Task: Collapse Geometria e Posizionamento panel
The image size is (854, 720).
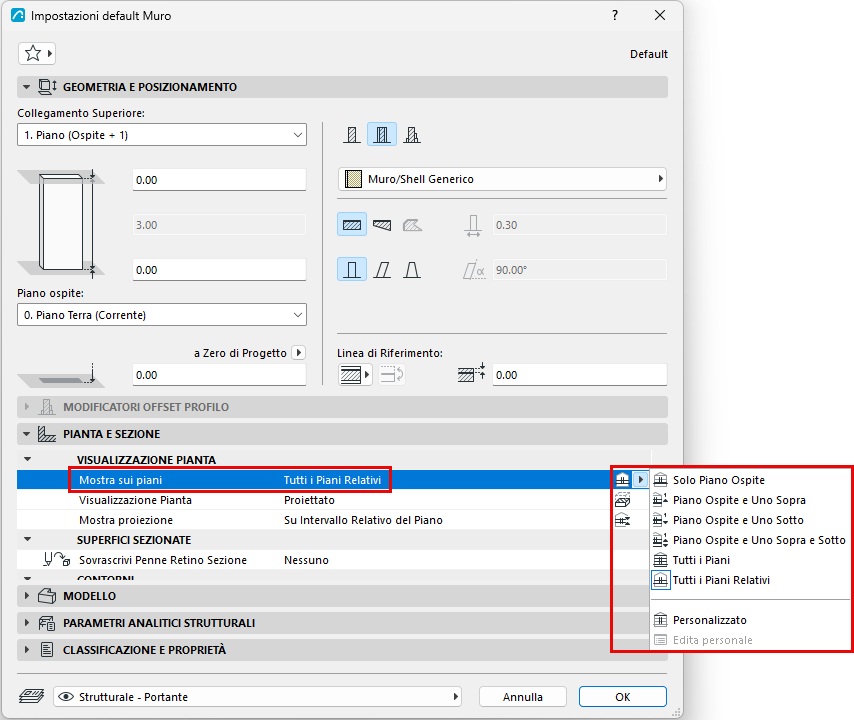Action: coord(26,87)
